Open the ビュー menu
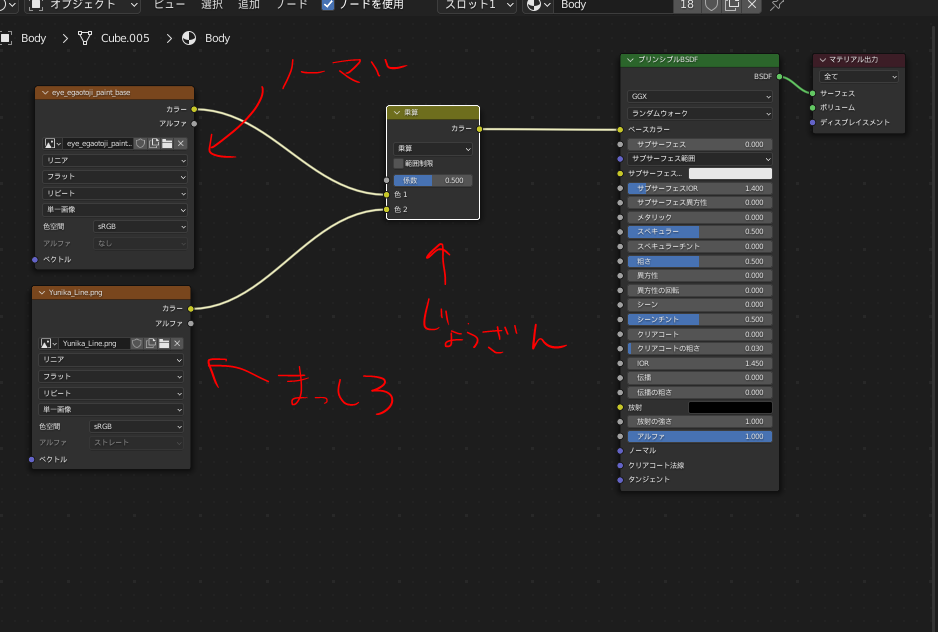The image size is (938, 632). [x=169, y=5]
